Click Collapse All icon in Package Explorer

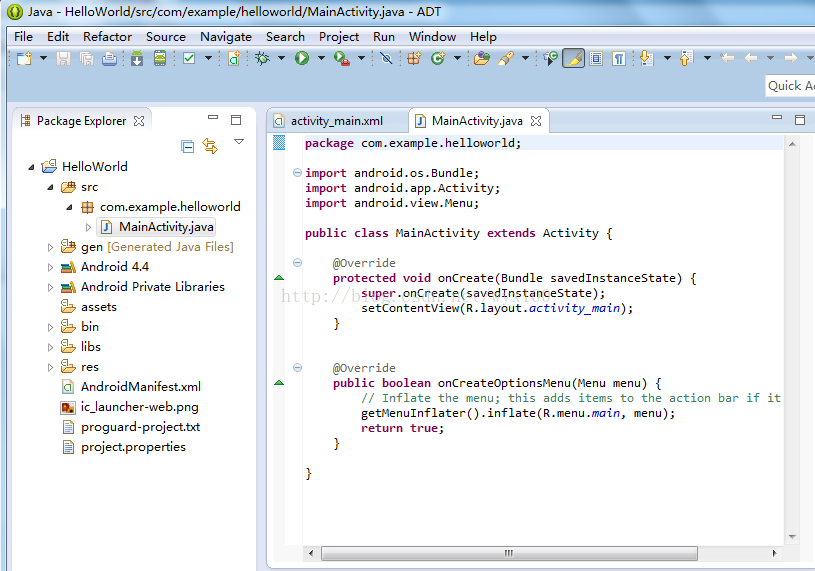188,147
